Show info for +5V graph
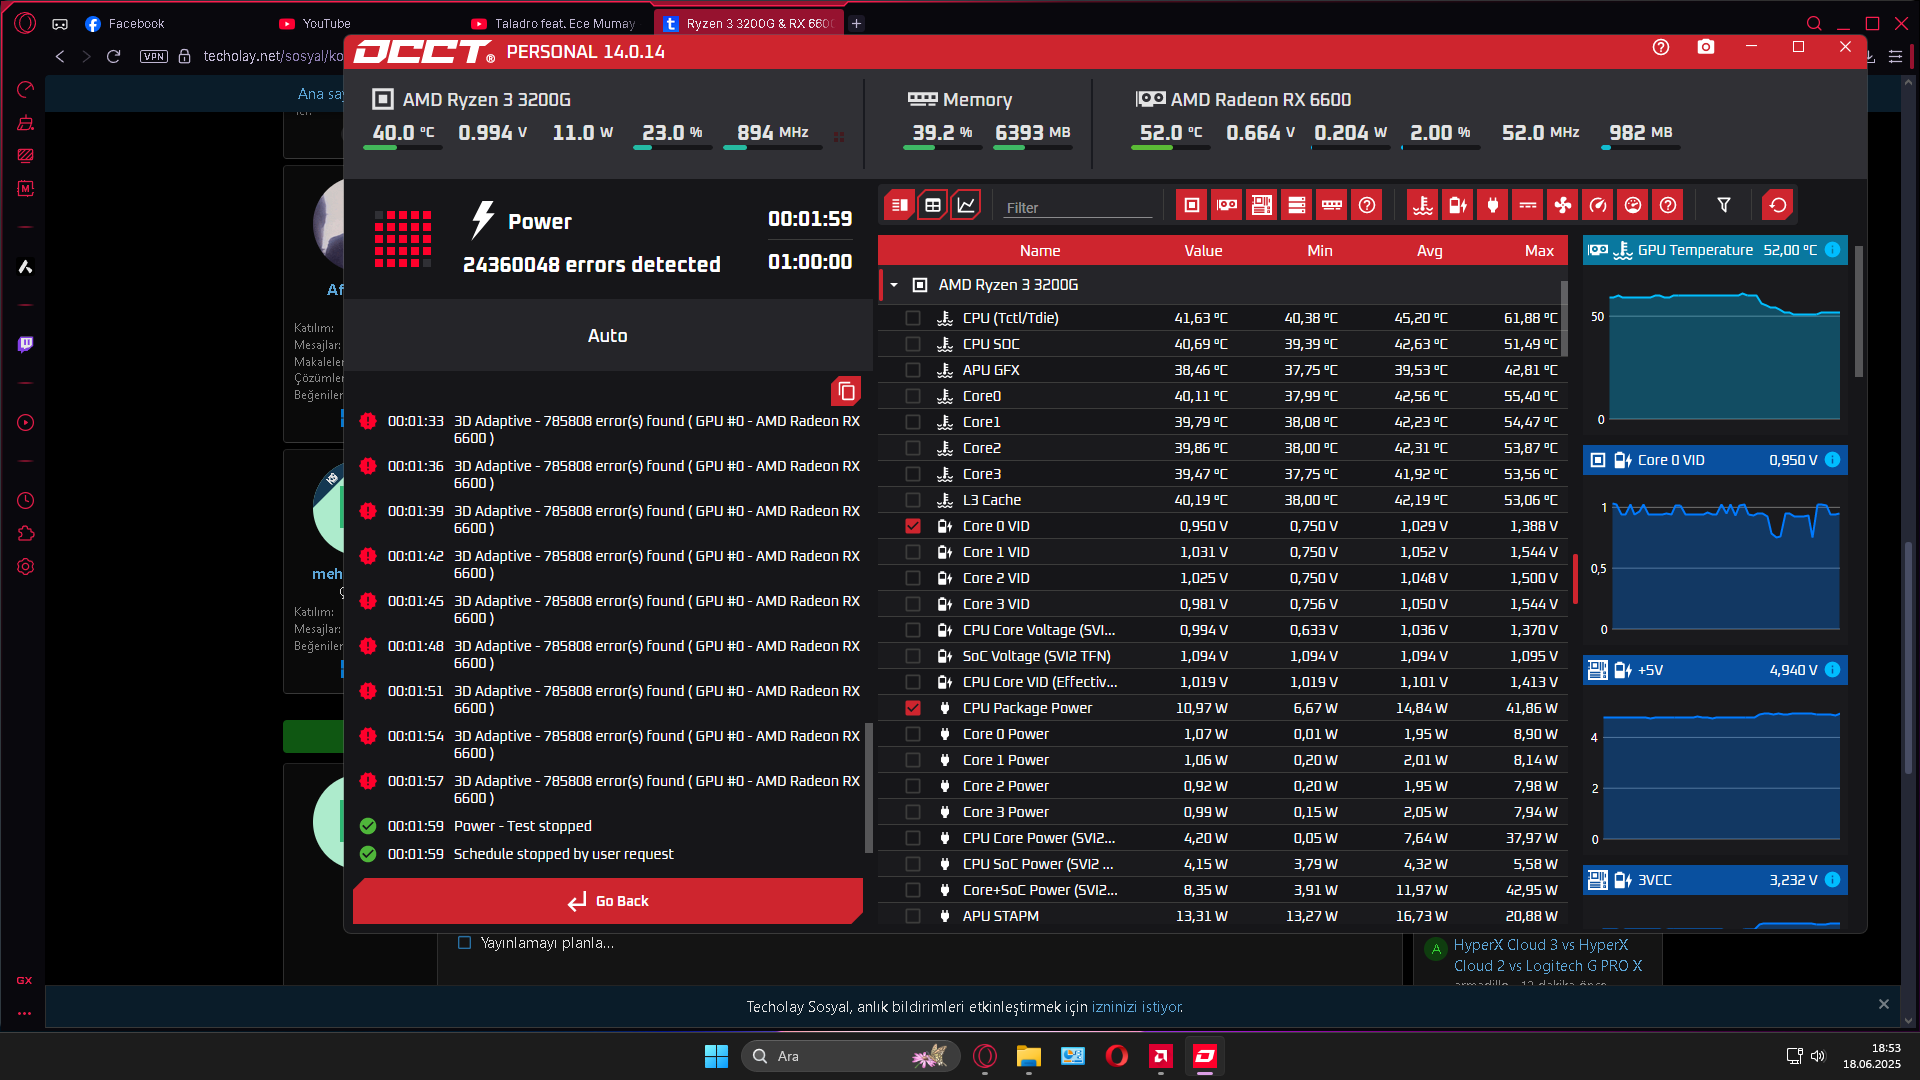This screenshot has width=1920, height=1080. coord(1832,670)
